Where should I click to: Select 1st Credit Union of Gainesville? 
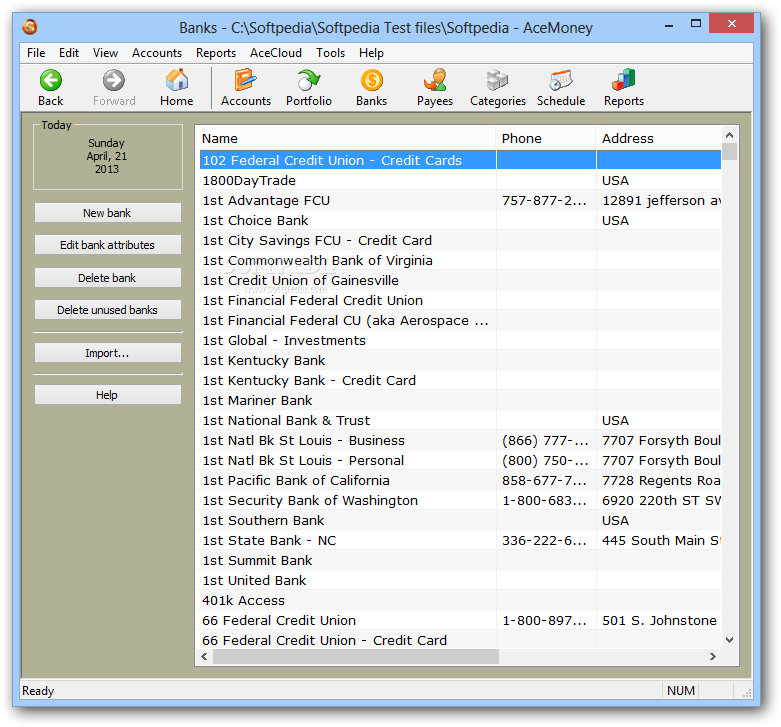pos(459,280)
